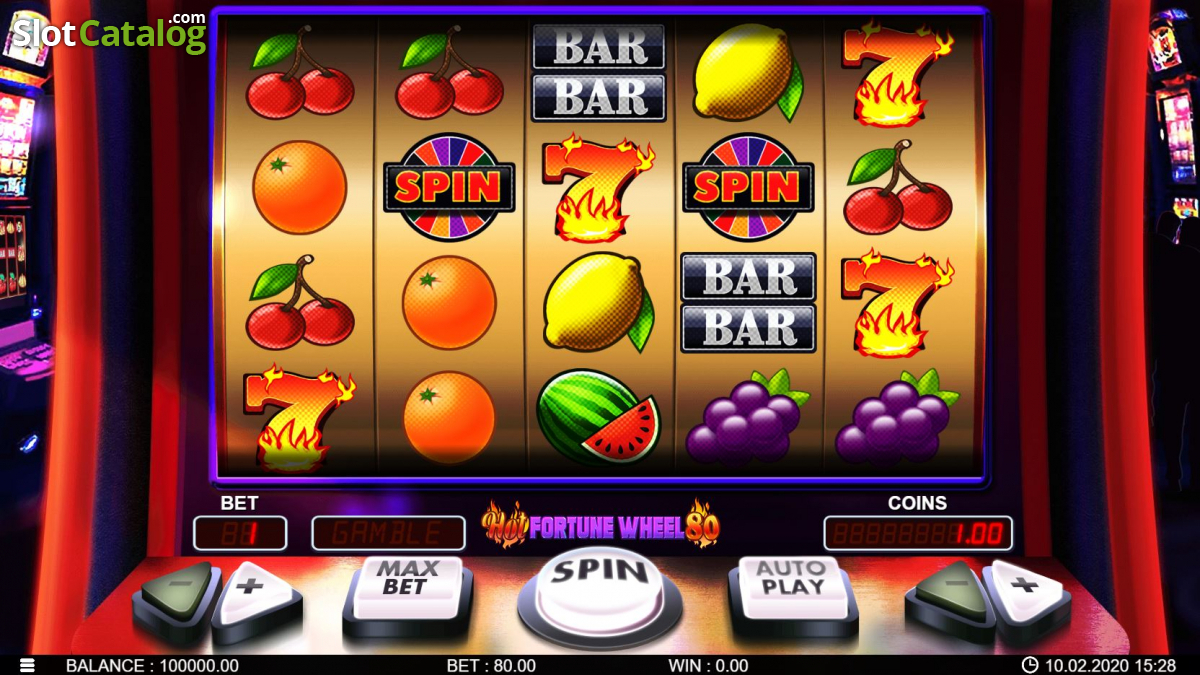
Task: Click the GAMBLE display panel
Action: [388, 533]
